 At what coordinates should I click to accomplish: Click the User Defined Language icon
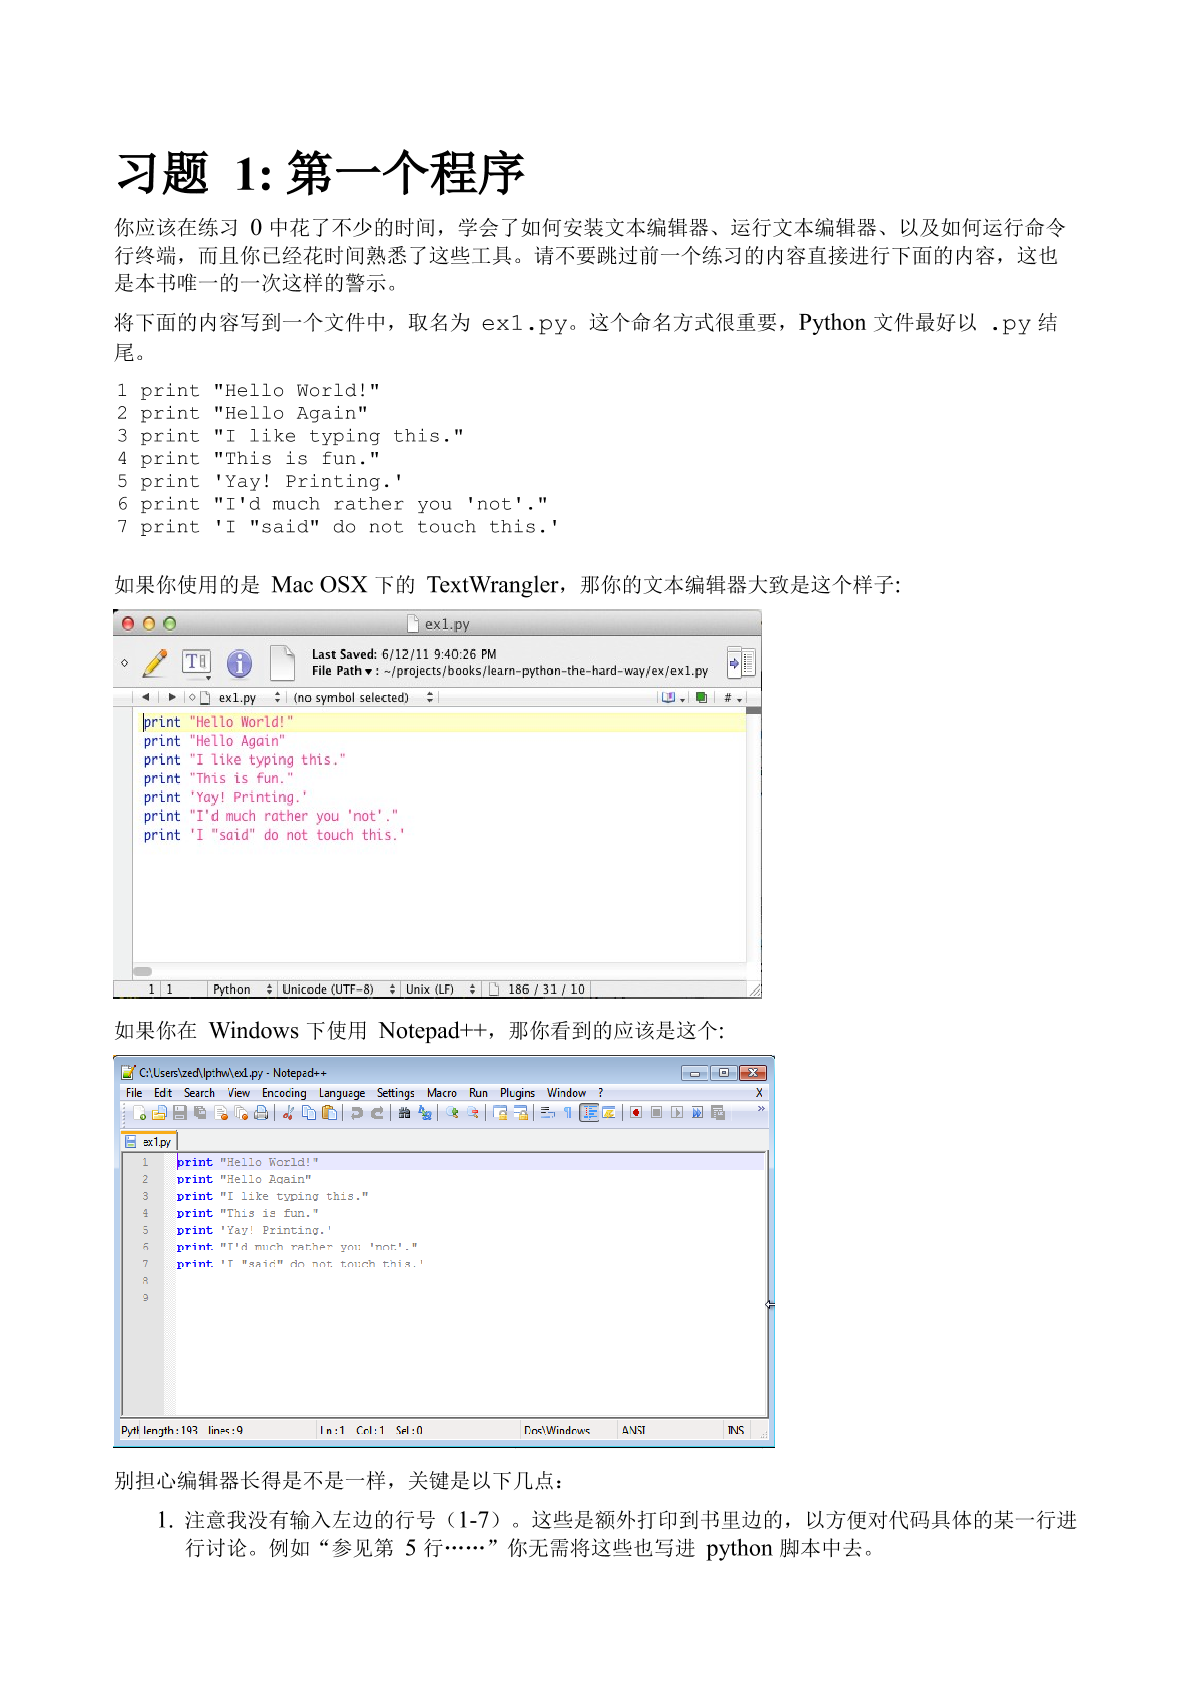coord(608,1112)
